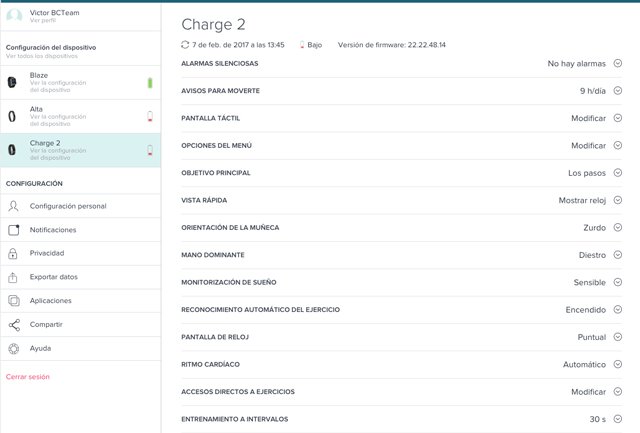640x433 pixels.
Task: Click the 30 s interval value
Action: click(598, 419)
